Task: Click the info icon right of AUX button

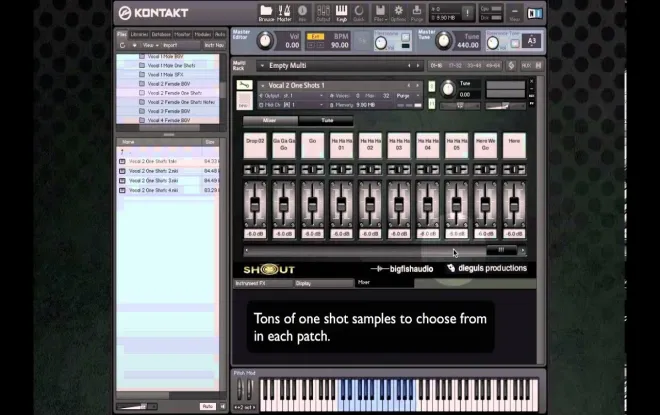Action: coord(538,66)
